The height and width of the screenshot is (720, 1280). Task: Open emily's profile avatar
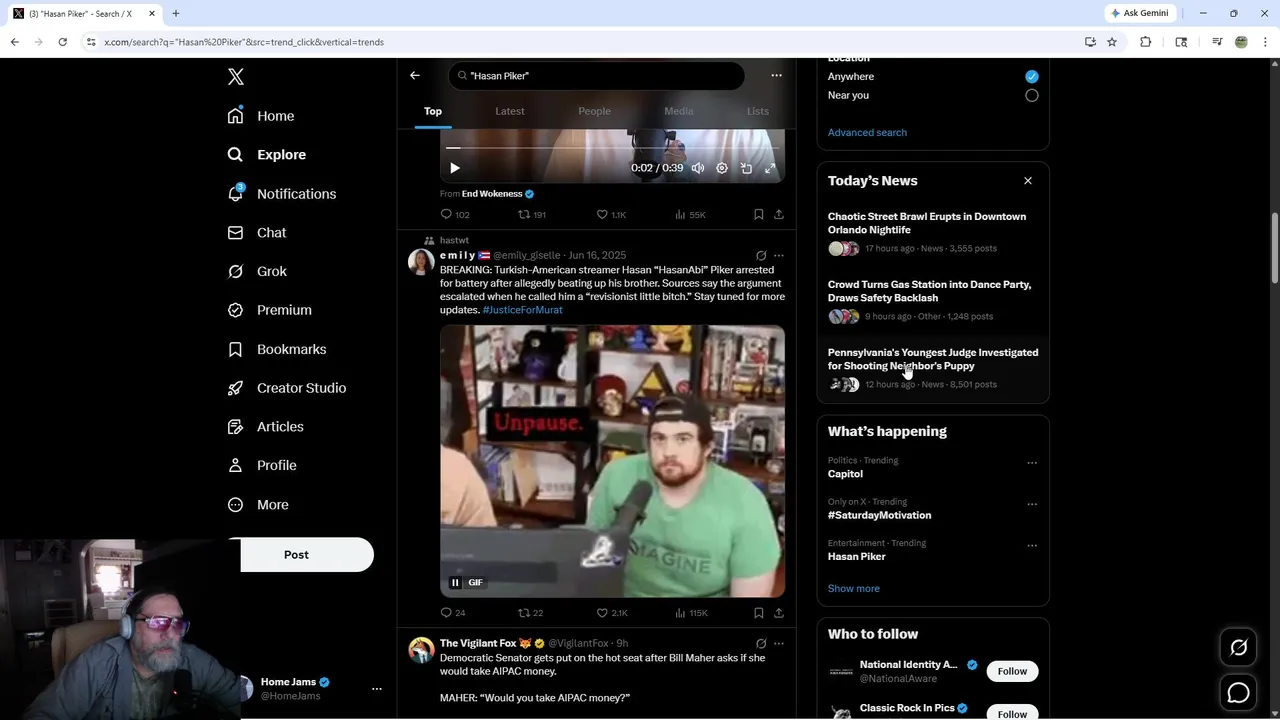coord(421,262)
